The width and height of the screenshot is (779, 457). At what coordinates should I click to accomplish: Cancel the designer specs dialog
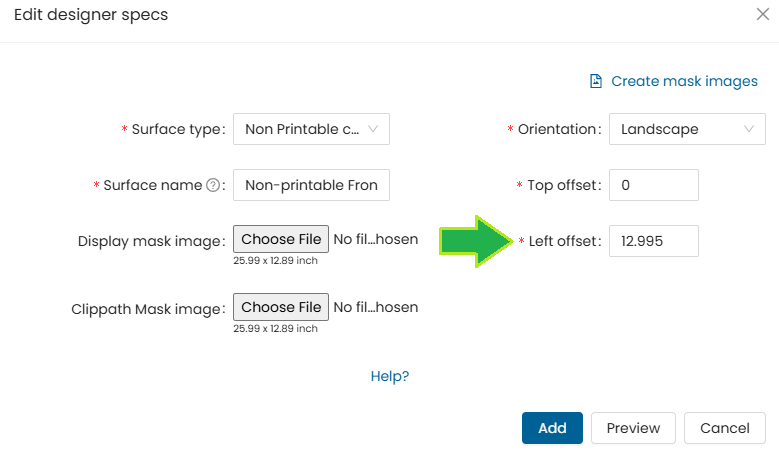(x=724, y=428)
